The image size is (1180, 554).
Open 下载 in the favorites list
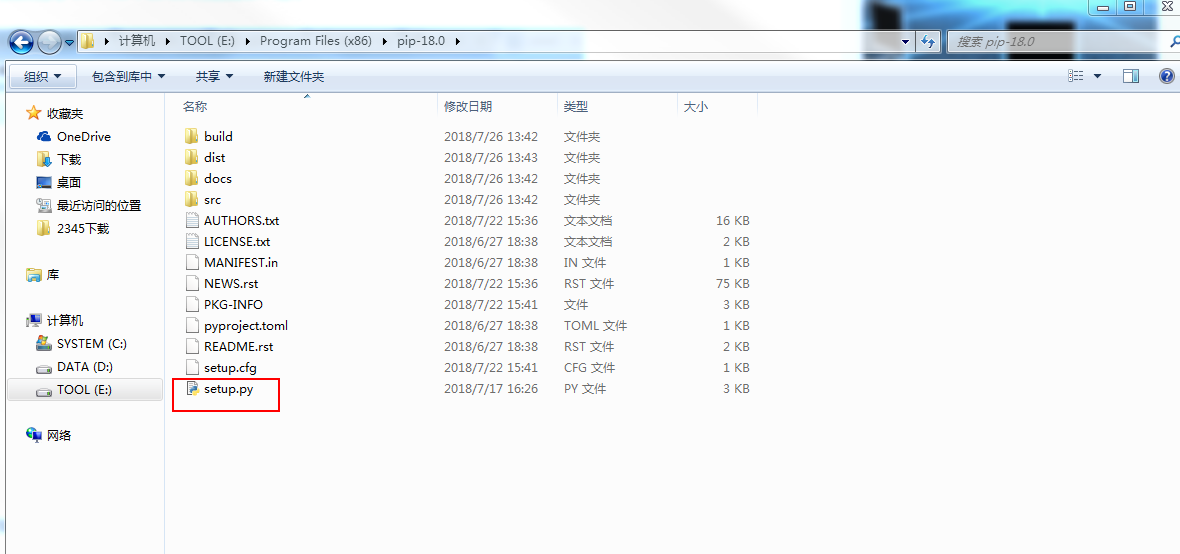(x=69, y=160)
